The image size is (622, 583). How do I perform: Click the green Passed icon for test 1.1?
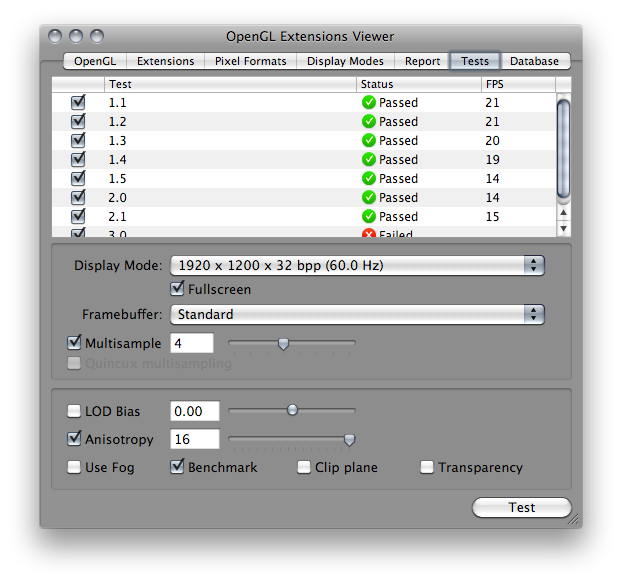tap(369, 102)
